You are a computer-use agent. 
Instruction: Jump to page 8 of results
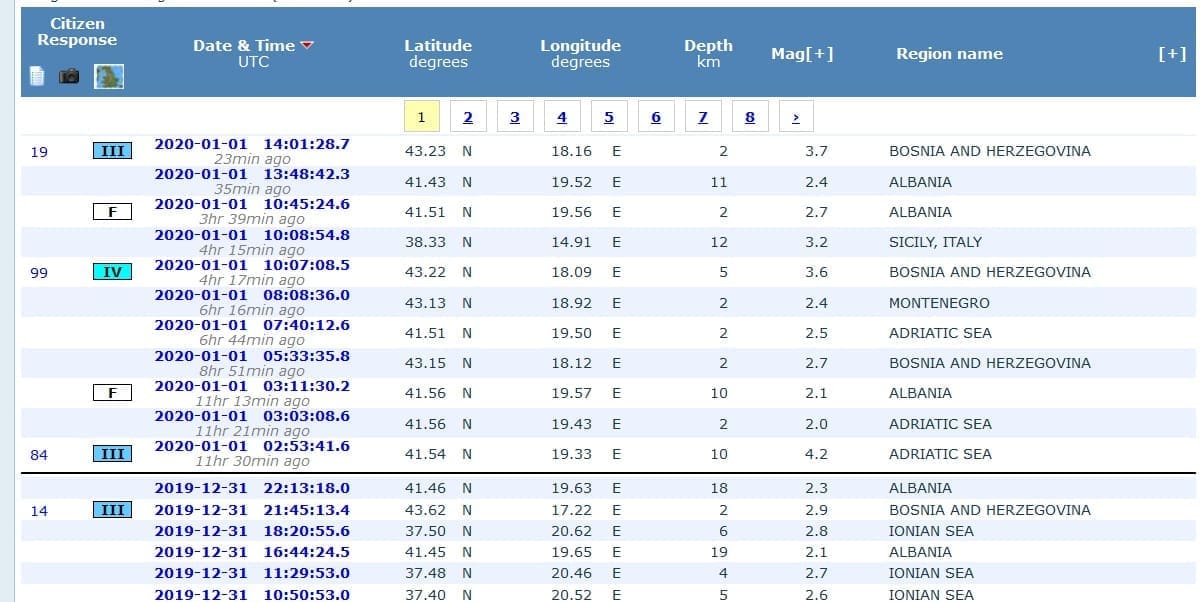pyautogui.click(x=749, y=117)
